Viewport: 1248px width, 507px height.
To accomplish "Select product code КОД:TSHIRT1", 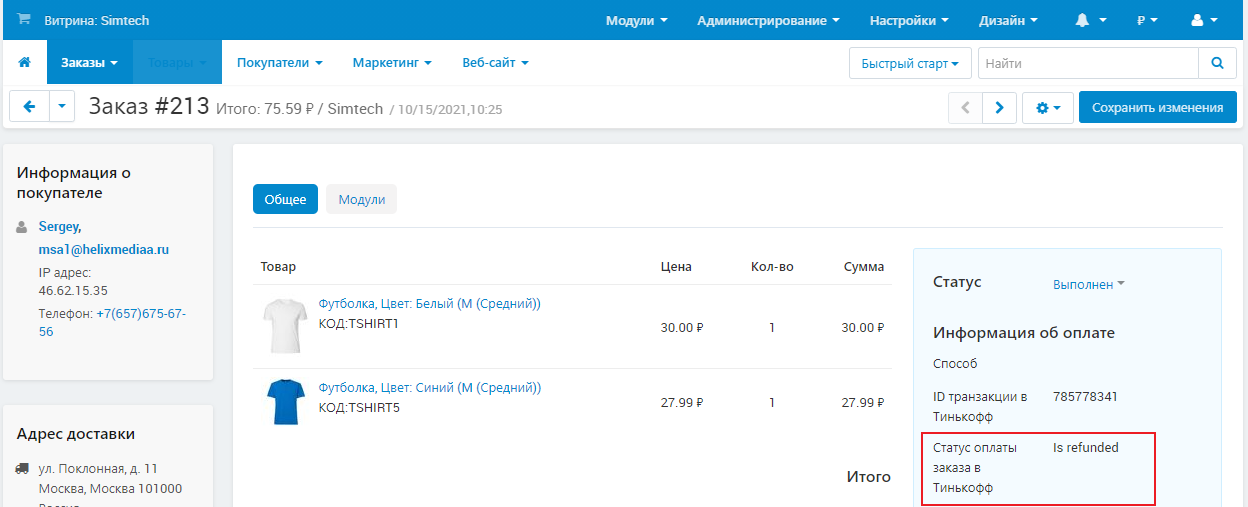I will tap(358, 323).
